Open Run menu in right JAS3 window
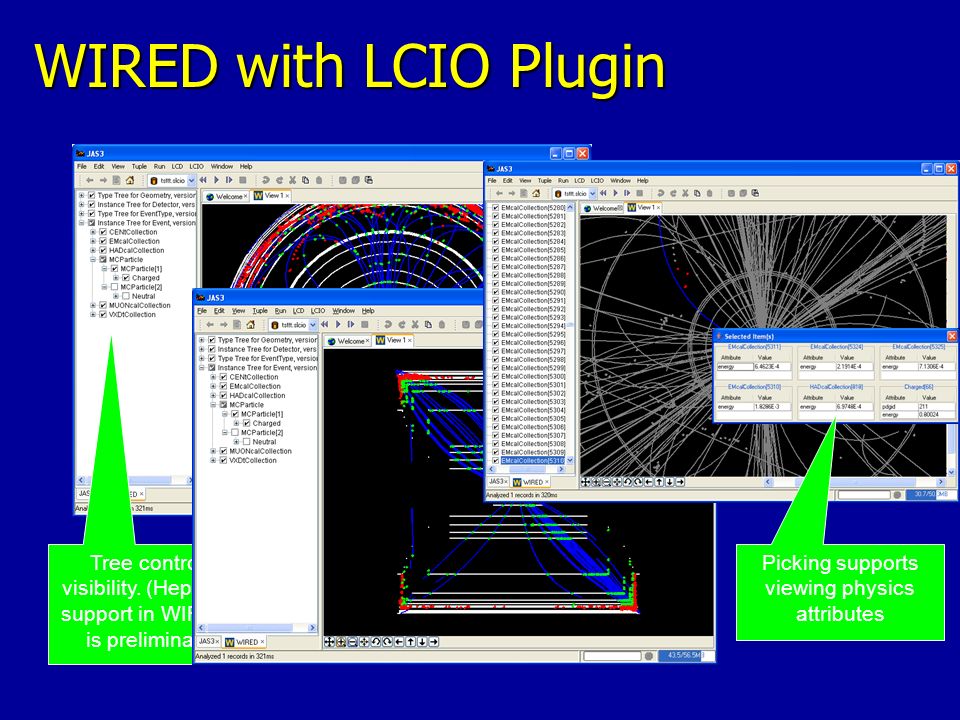960x720 pixels. tap(563, 181)
